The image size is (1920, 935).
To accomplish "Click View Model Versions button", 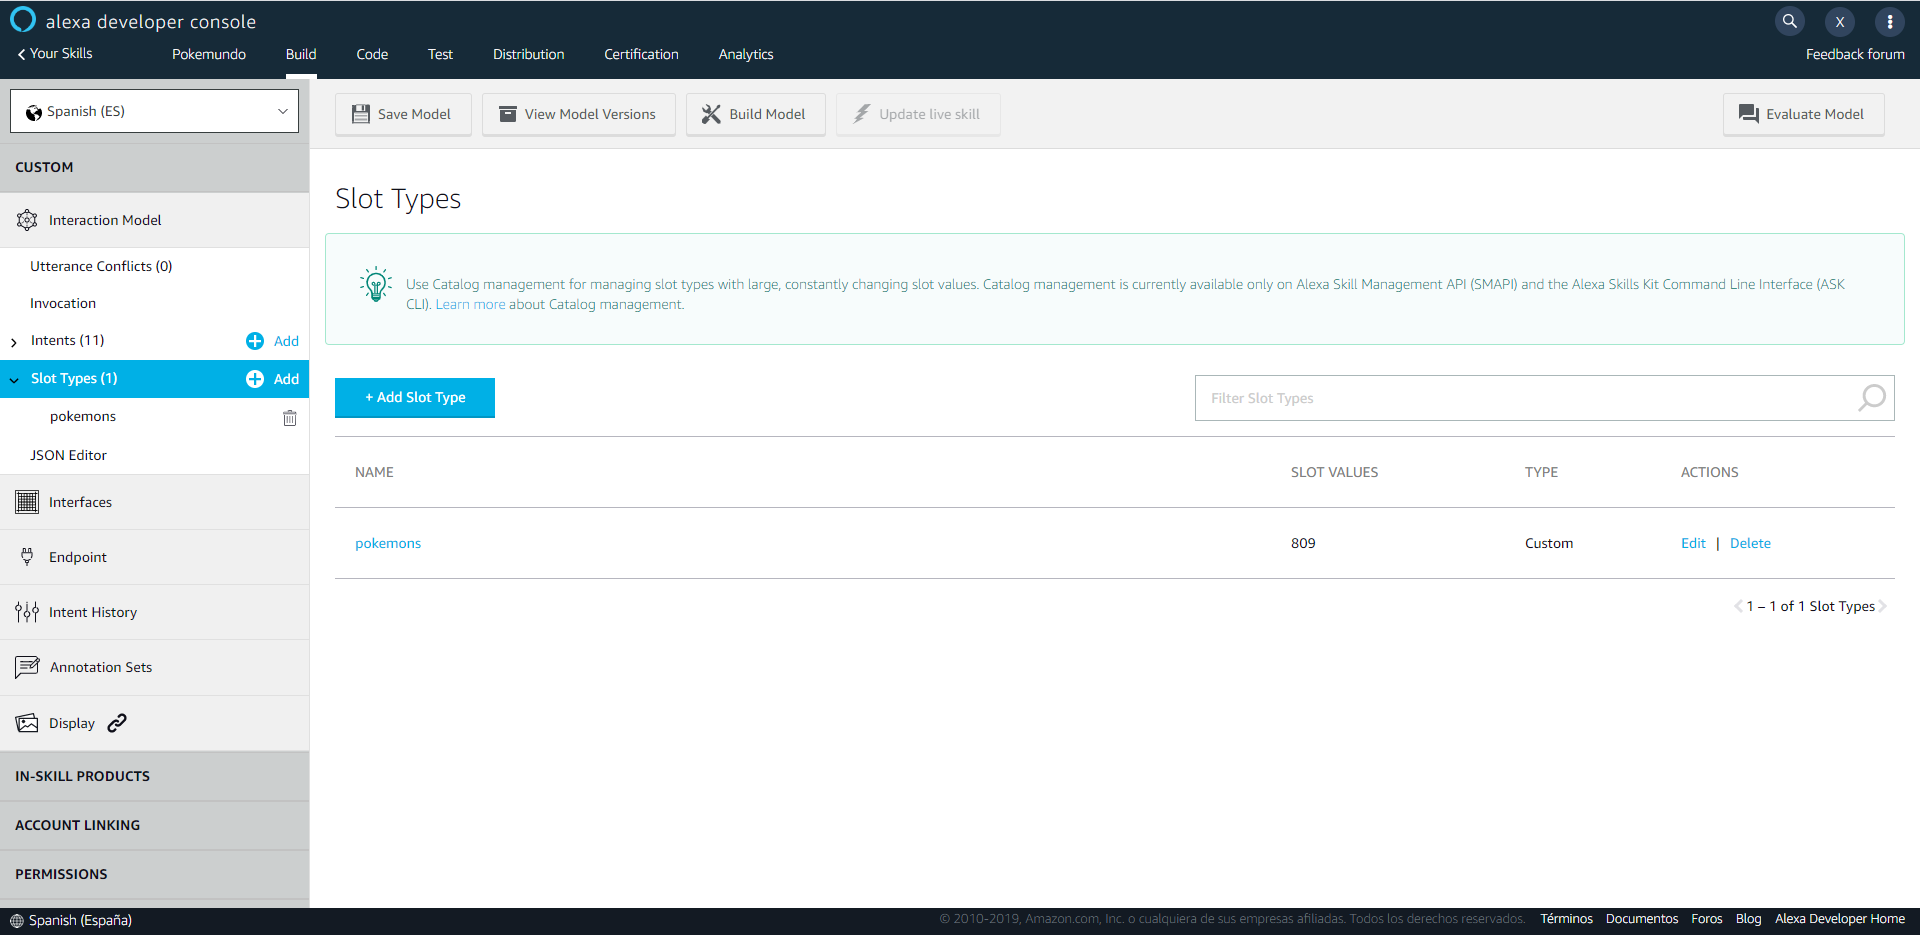I will (578, 114).
